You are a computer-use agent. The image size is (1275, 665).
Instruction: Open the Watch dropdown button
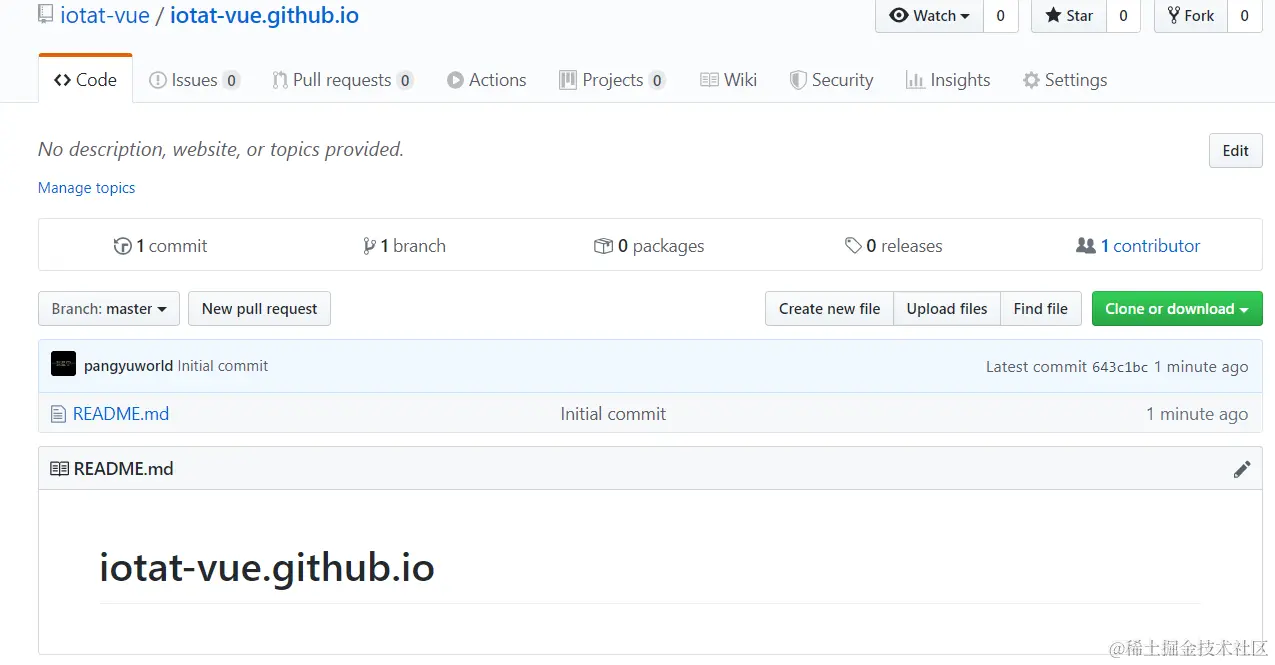tap(930, 15)
